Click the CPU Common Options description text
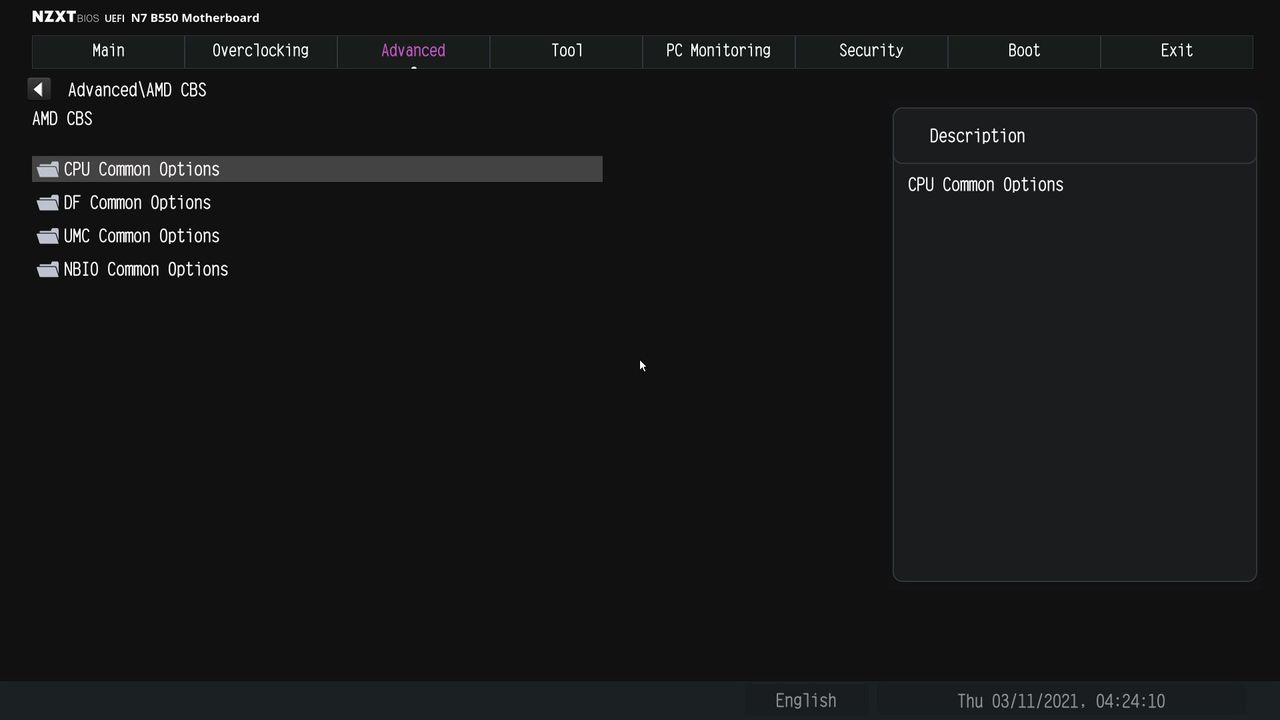This screenshot has width=1280, height=720. tap(986, 185)
